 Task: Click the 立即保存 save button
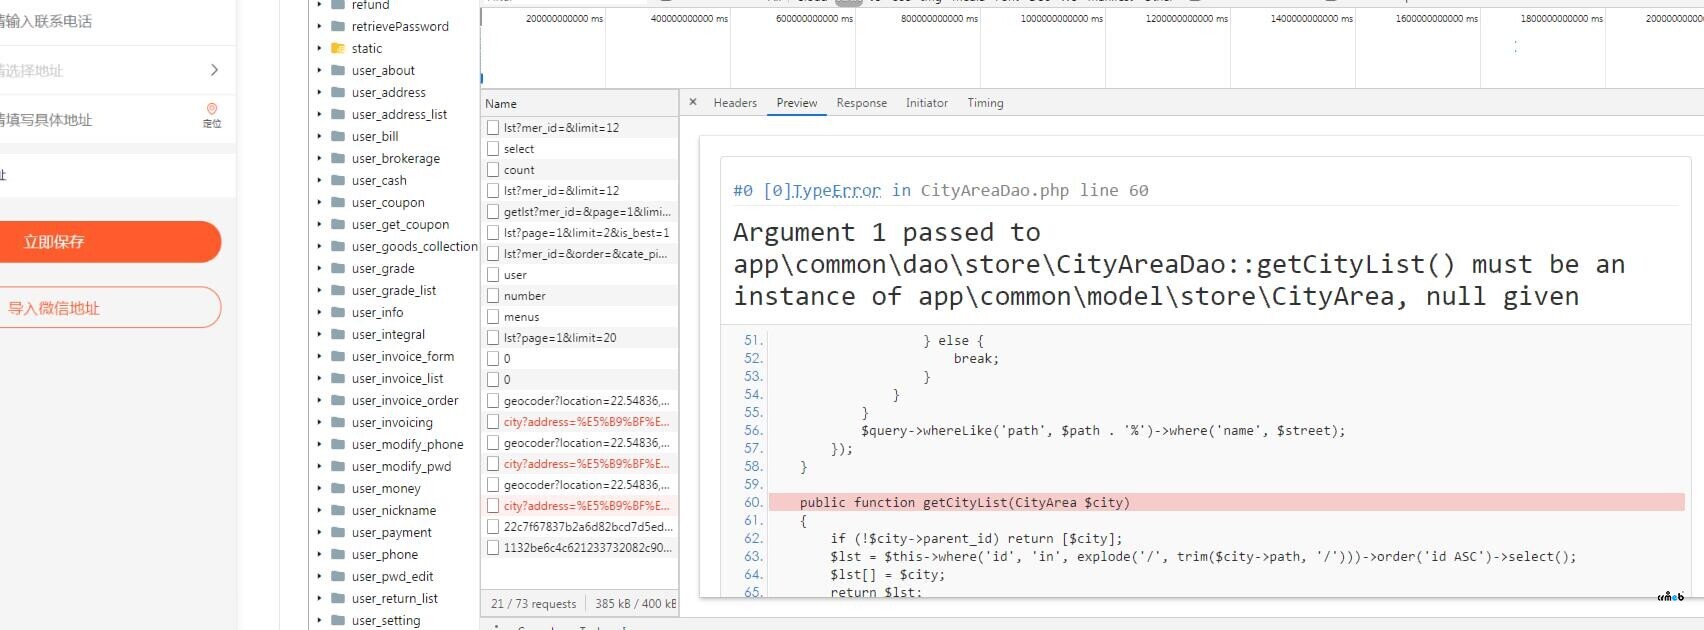[110, 242]
